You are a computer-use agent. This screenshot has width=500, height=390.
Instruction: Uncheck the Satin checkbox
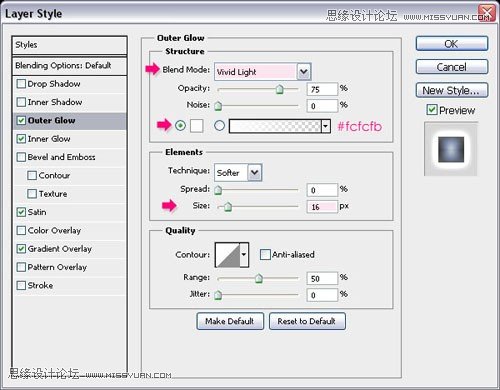pos(21,212)
